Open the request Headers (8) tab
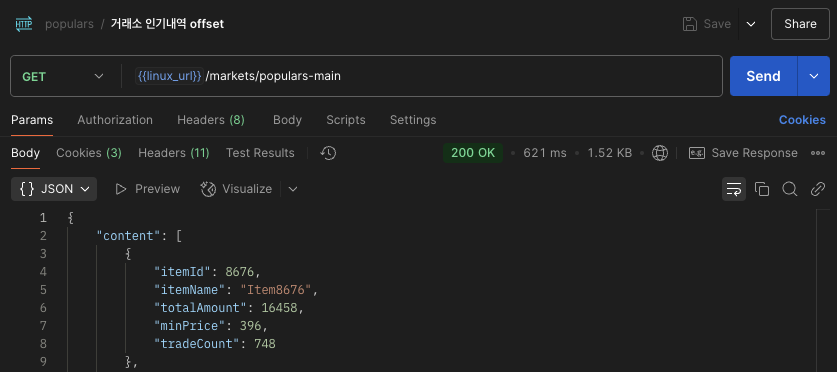The height and width of the screenshot is (372, 837). pos(211,120)
